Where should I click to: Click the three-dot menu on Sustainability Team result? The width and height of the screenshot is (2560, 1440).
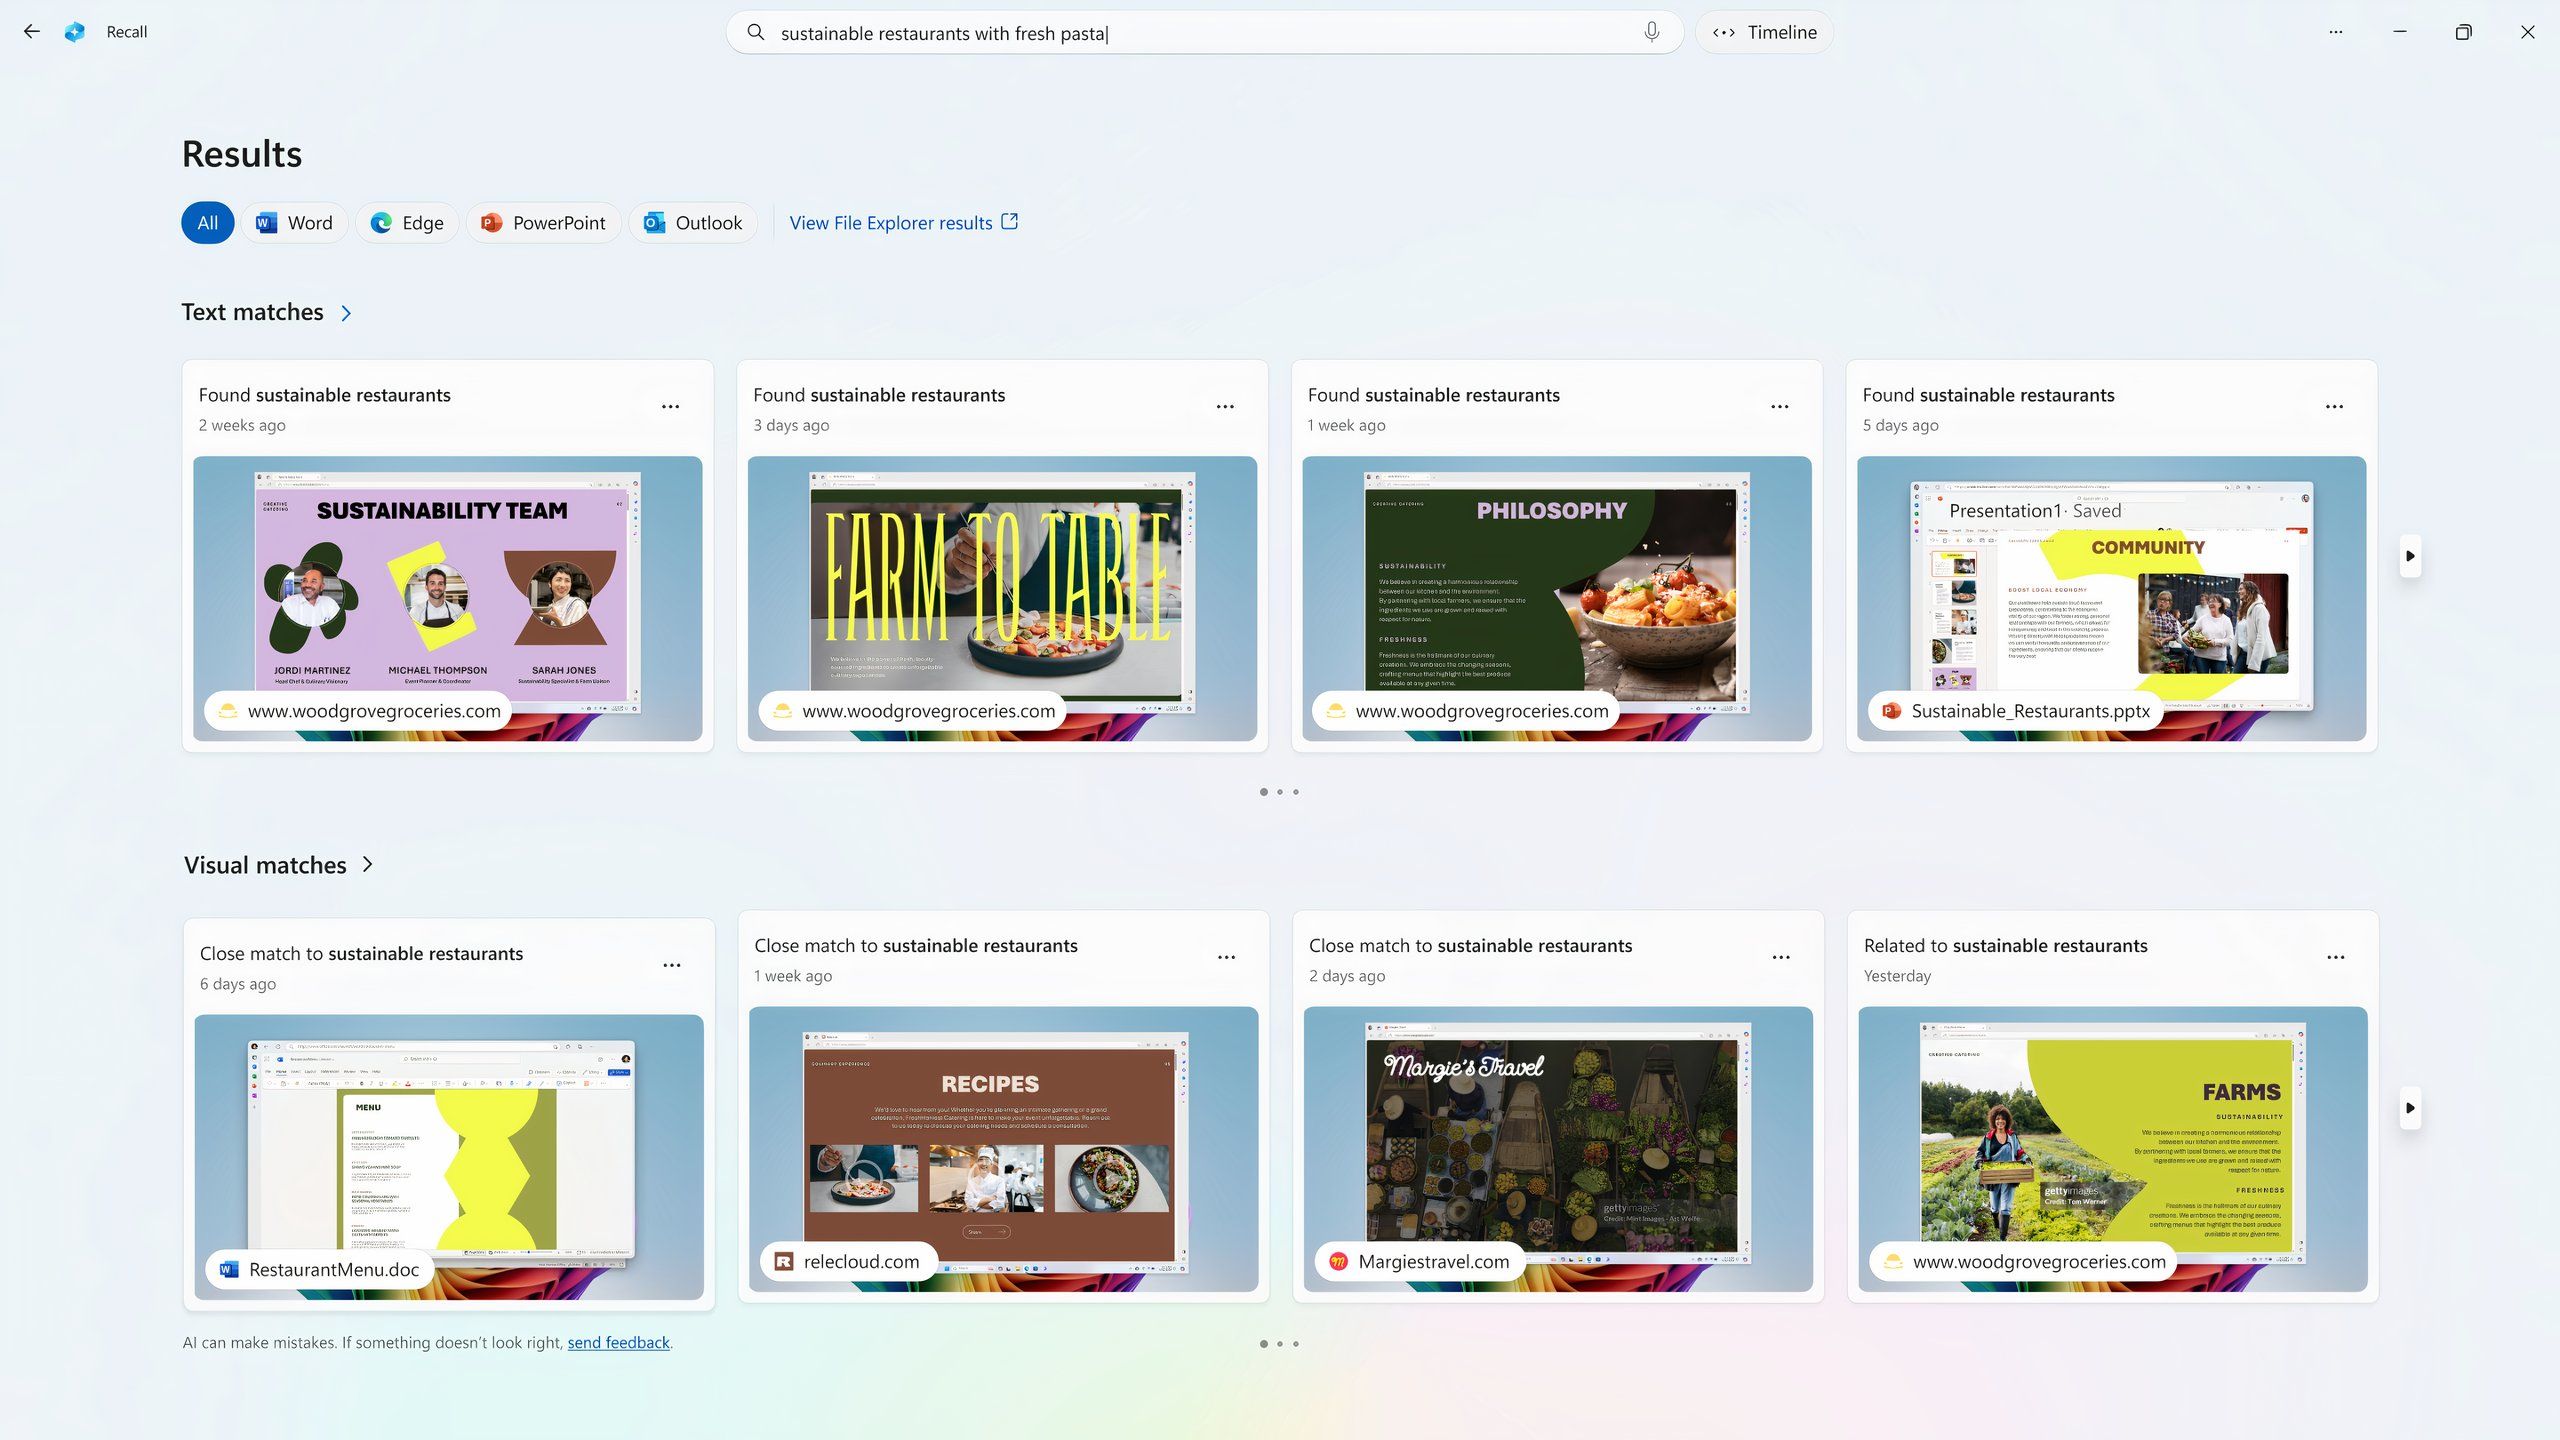tap(672, 406)
